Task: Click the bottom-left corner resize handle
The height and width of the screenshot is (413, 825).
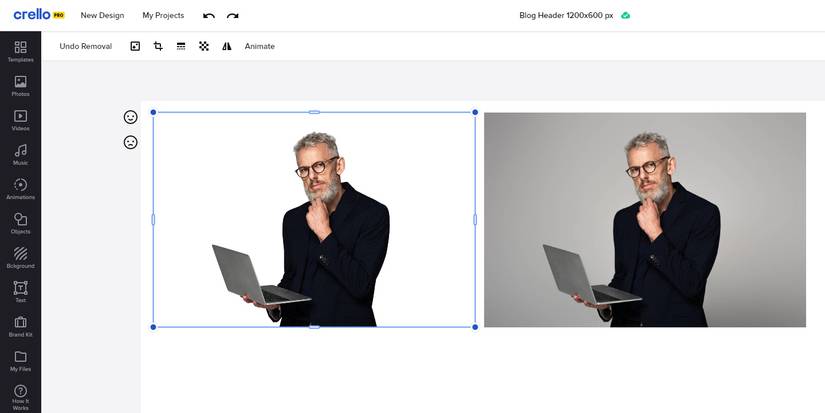Action: pyautogui.click(x=154, y=327)
